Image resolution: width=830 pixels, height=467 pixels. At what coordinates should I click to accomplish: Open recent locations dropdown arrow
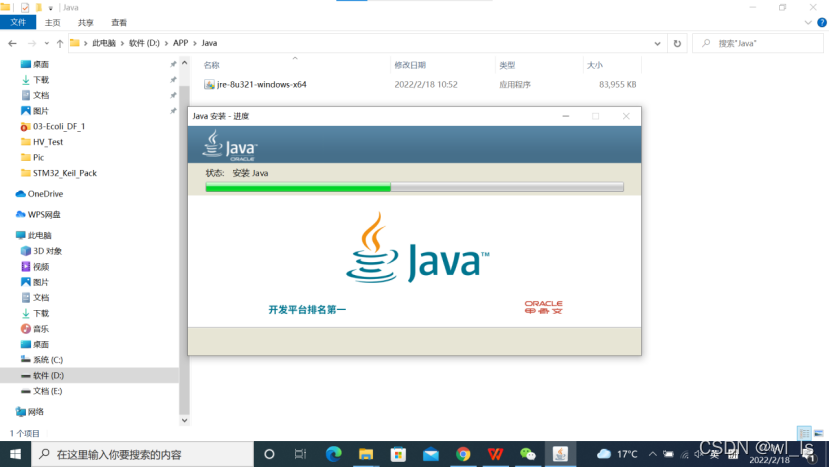(47, 43)
